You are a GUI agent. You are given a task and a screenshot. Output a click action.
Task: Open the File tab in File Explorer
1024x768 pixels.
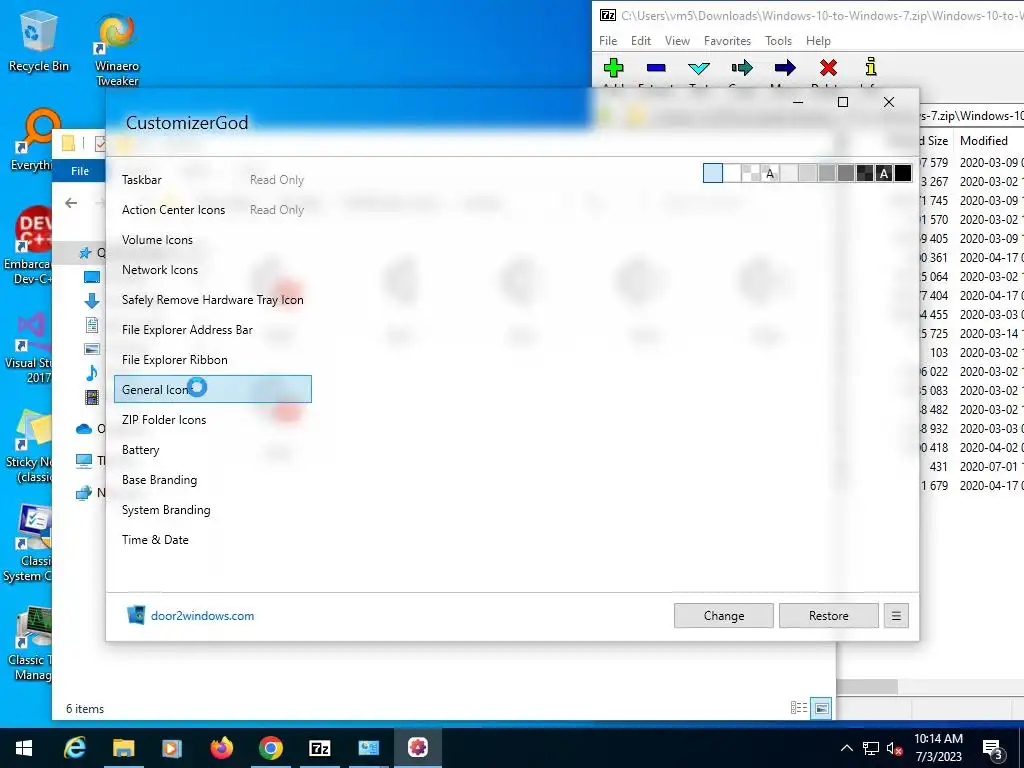click(80, 171)
